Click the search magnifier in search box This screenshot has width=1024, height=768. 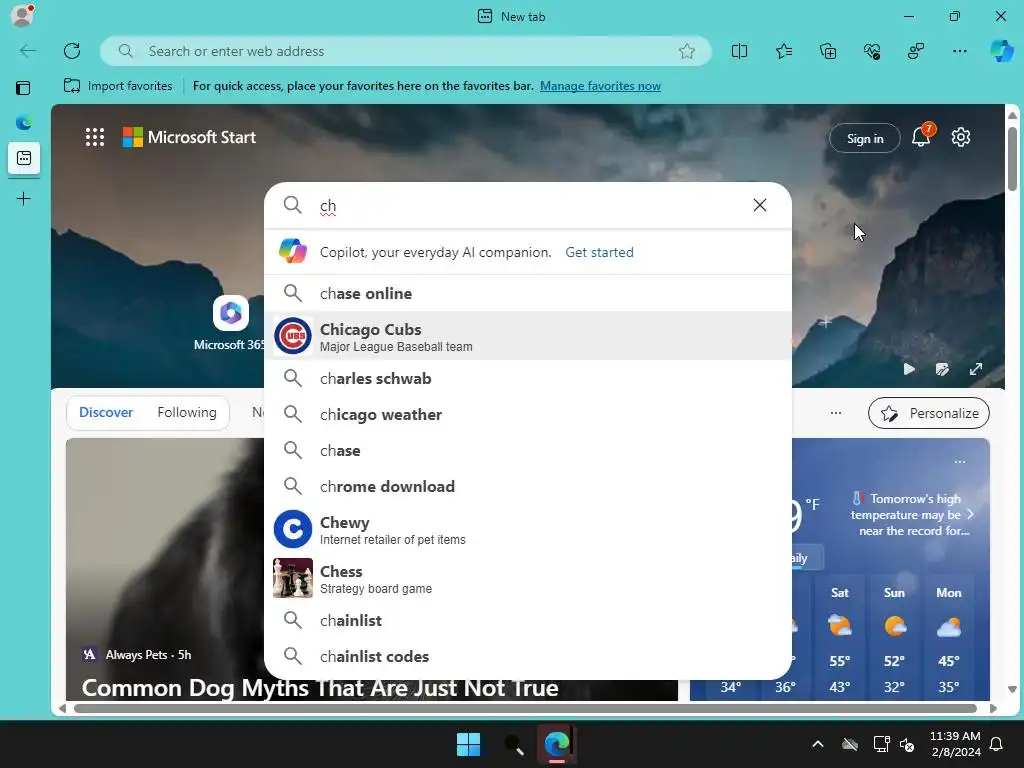293,205
